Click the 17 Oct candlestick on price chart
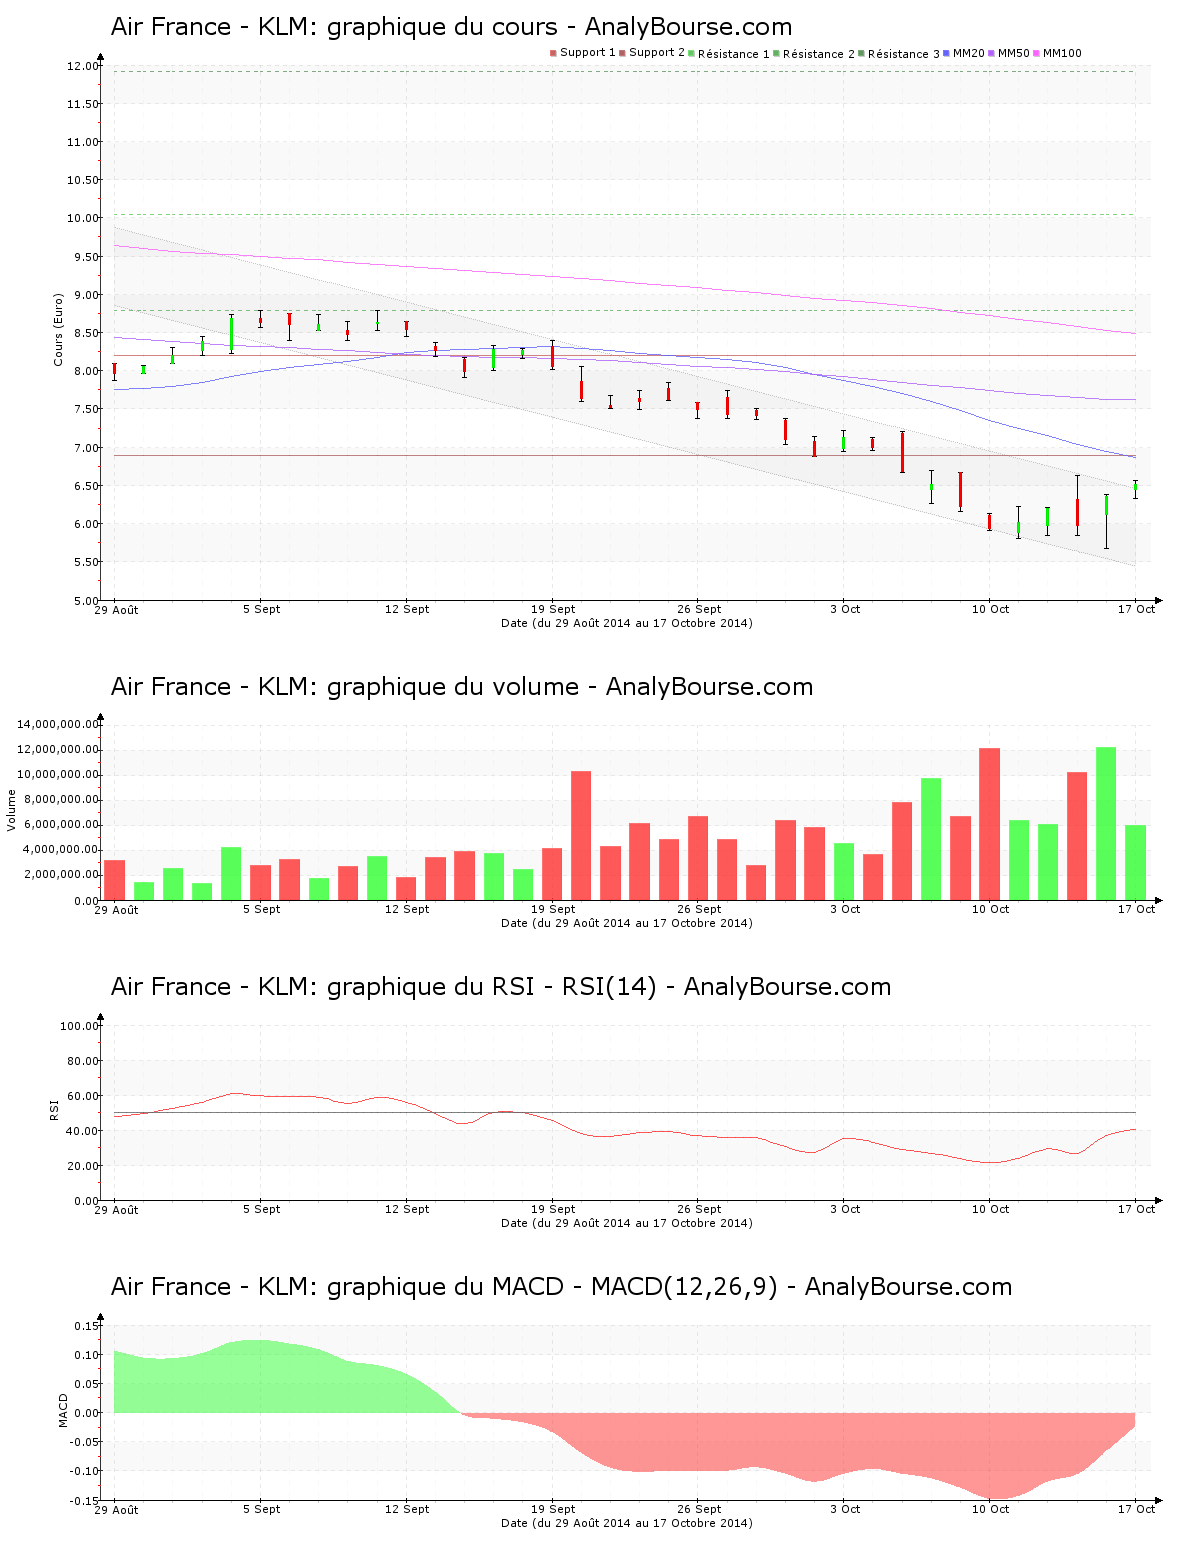 pos(1135,488)
